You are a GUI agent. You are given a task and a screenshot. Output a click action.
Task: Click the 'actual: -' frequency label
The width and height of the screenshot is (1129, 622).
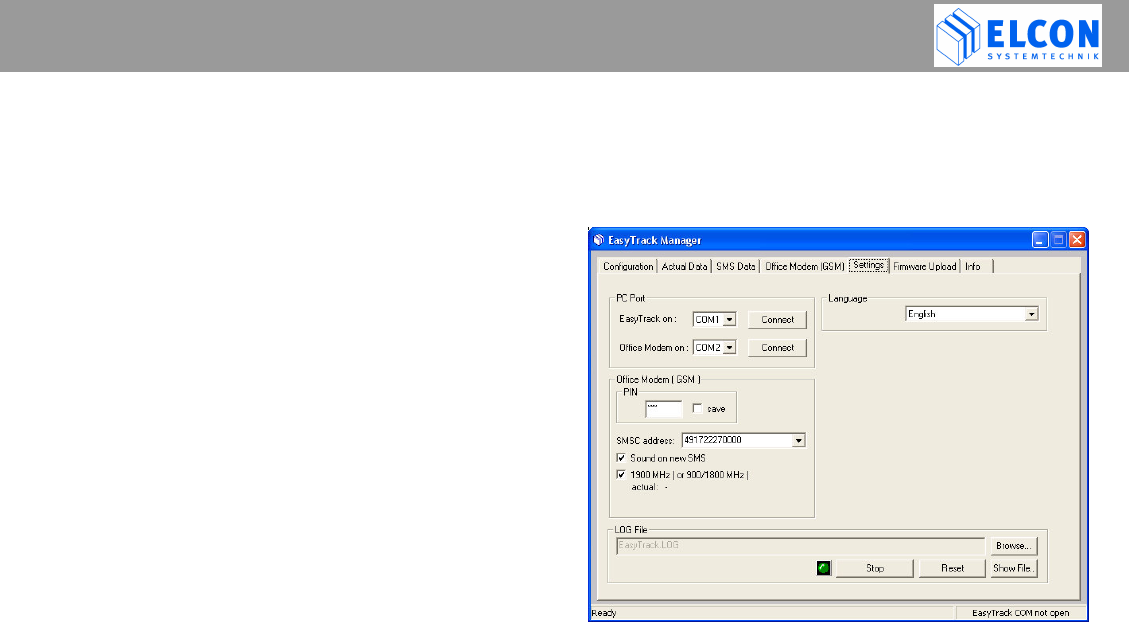click(649, 487)
